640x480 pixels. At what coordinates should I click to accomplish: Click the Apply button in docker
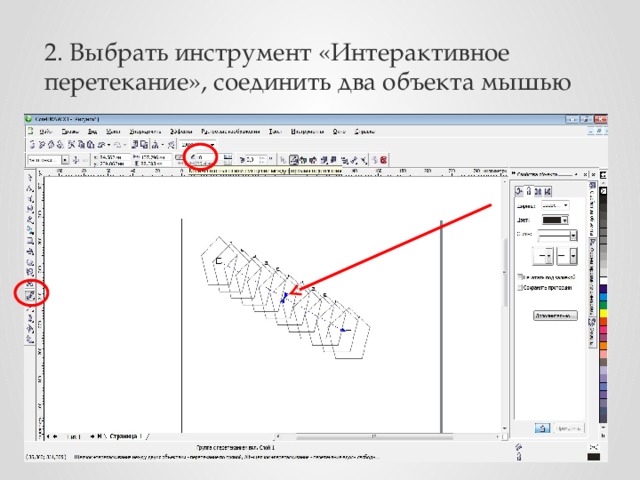(x=569, y=428)
